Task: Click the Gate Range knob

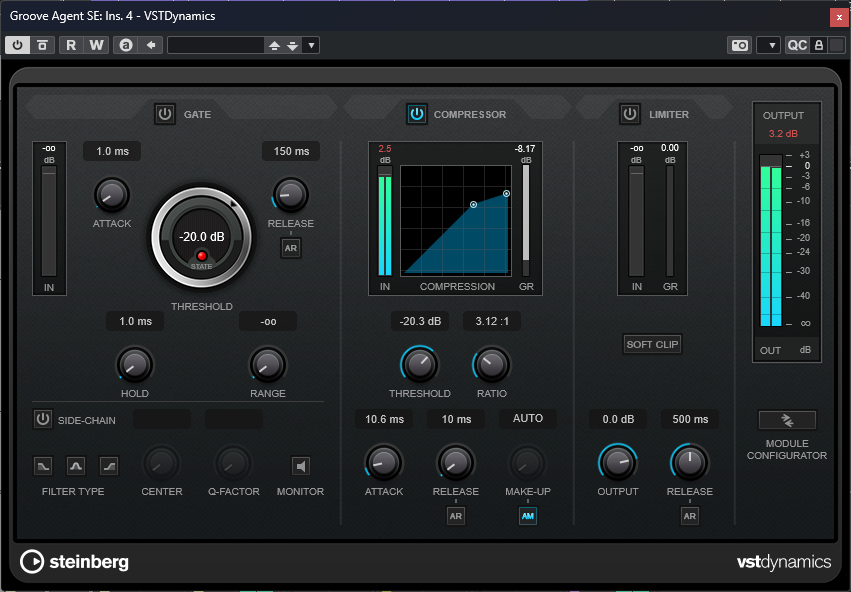Action: 268,364
